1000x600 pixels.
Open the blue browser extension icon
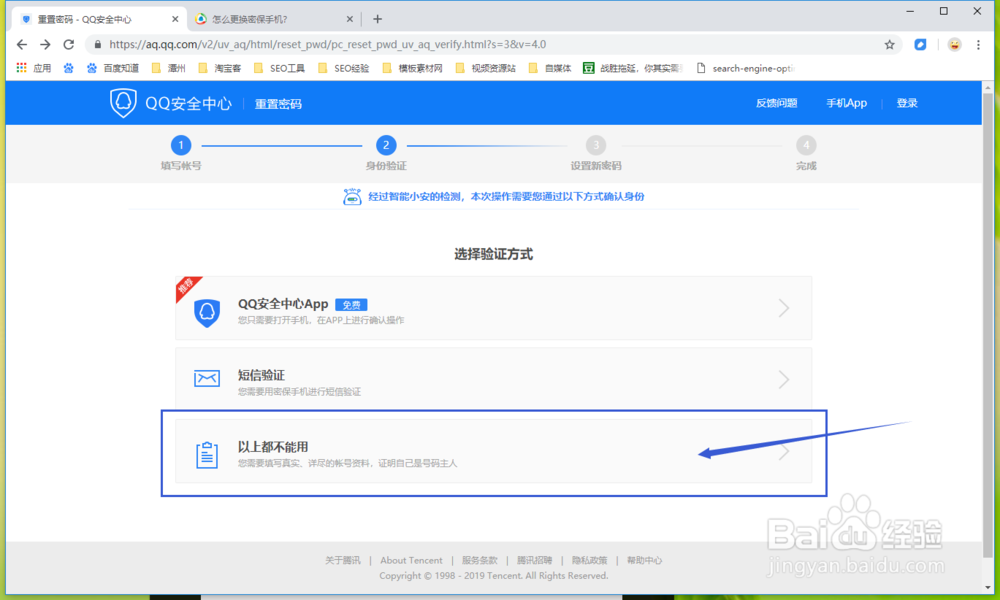[920, 45]
